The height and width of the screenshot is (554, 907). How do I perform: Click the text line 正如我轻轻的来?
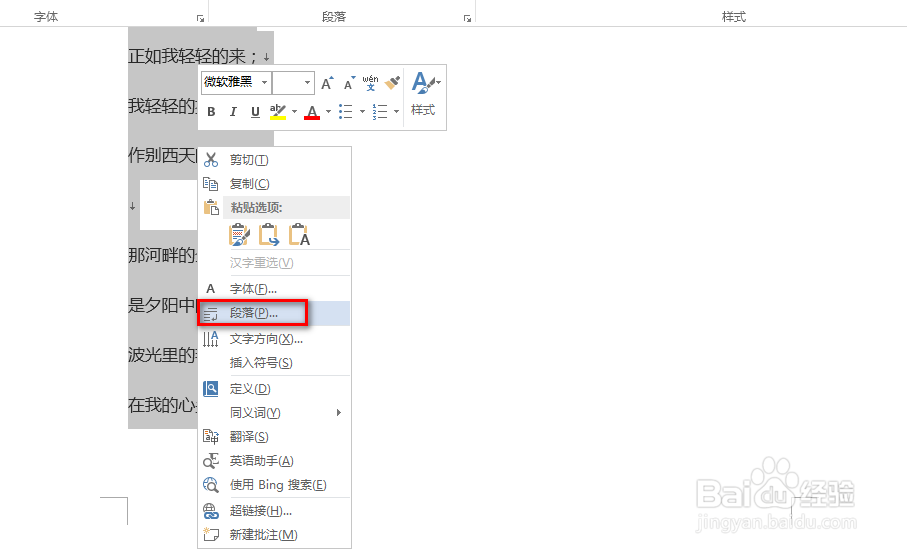[x=193, y=56]
